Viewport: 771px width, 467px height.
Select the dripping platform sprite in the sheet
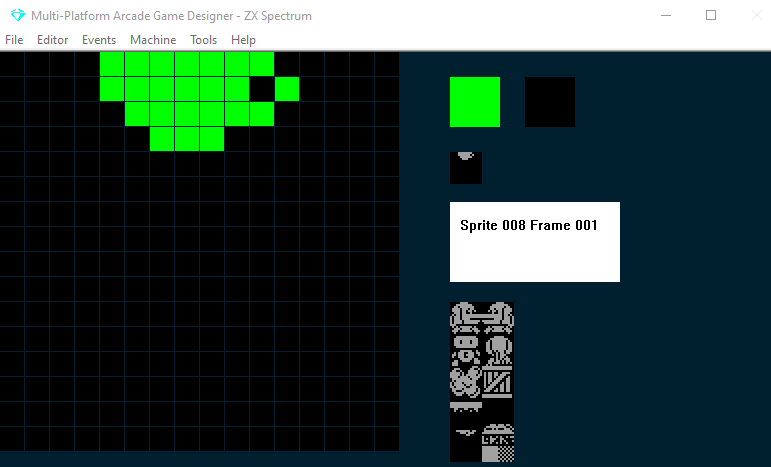click(466, 407)
